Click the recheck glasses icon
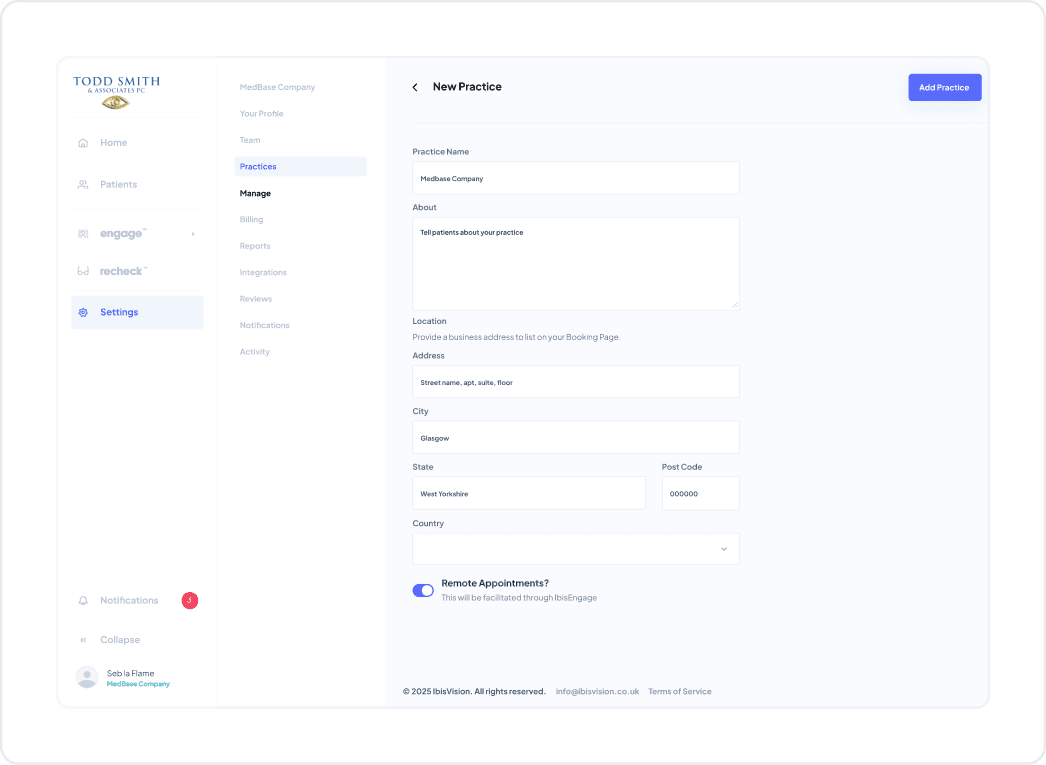 83,271
